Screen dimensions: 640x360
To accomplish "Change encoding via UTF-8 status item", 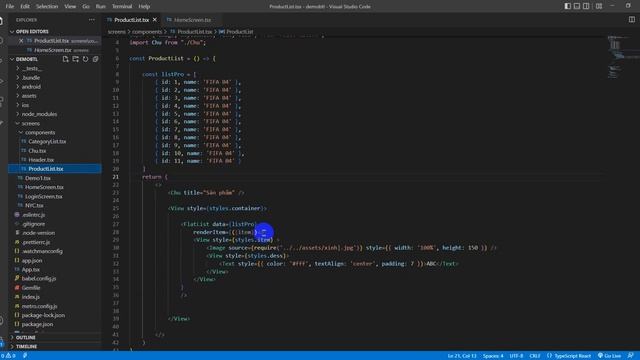I will click(516, 356).
